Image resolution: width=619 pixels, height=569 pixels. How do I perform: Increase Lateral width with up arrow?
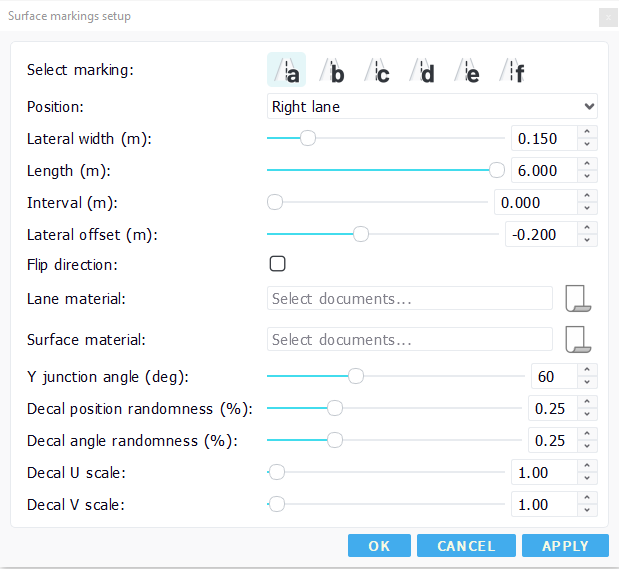click(588, 132)
